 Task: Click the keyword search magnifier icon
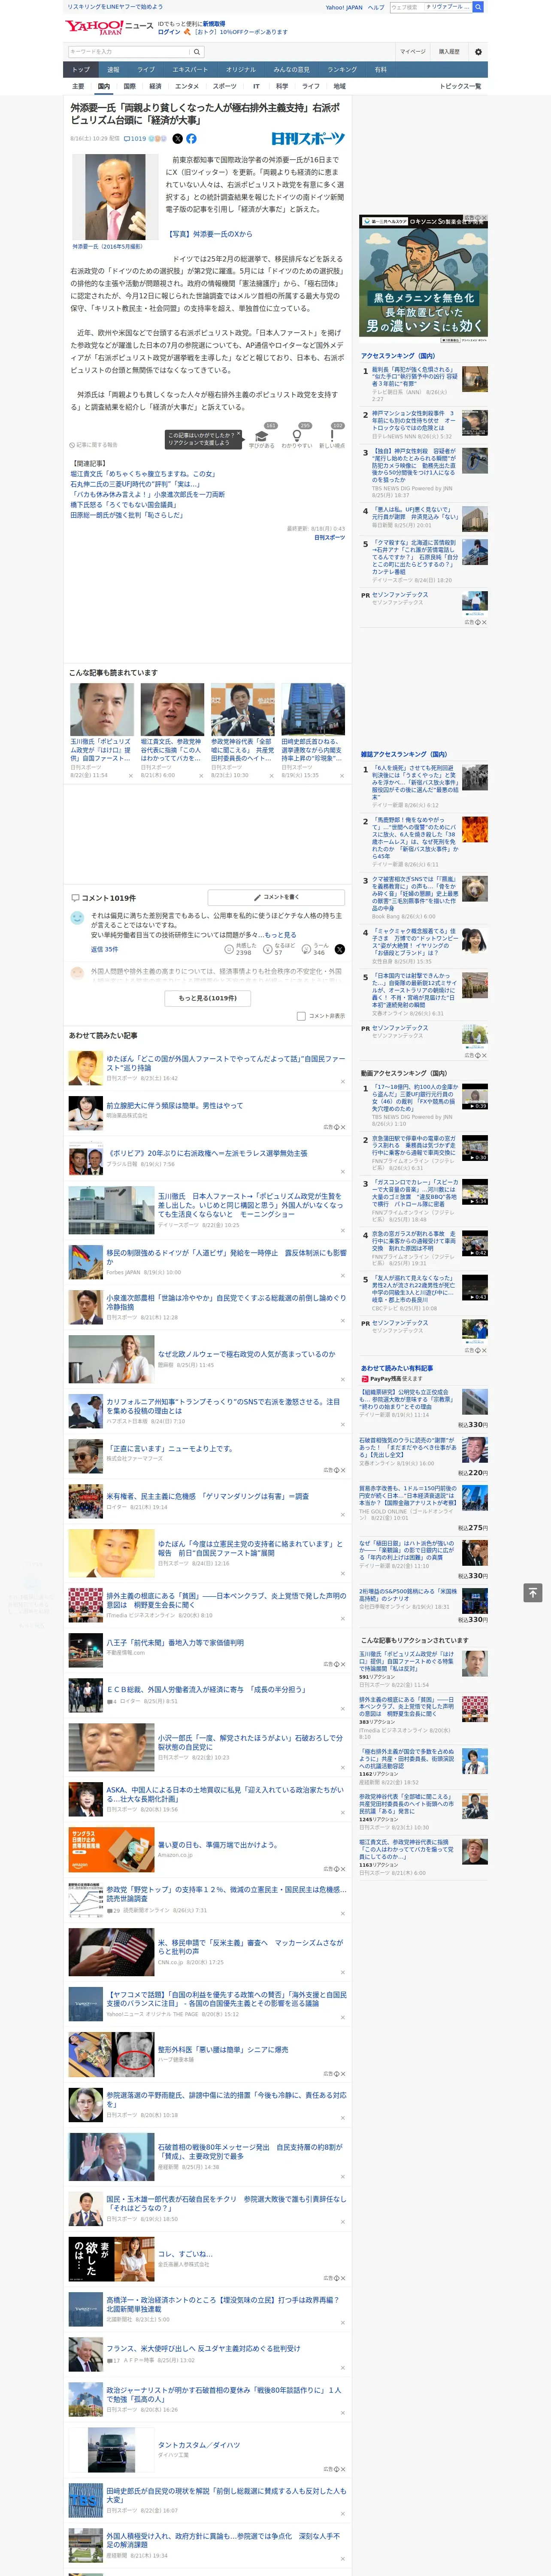coord(198,51)
